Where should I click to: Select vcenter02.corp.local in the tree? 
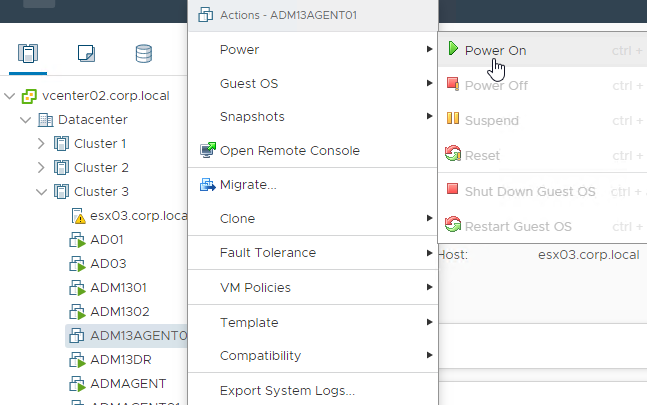click(106, 96)
